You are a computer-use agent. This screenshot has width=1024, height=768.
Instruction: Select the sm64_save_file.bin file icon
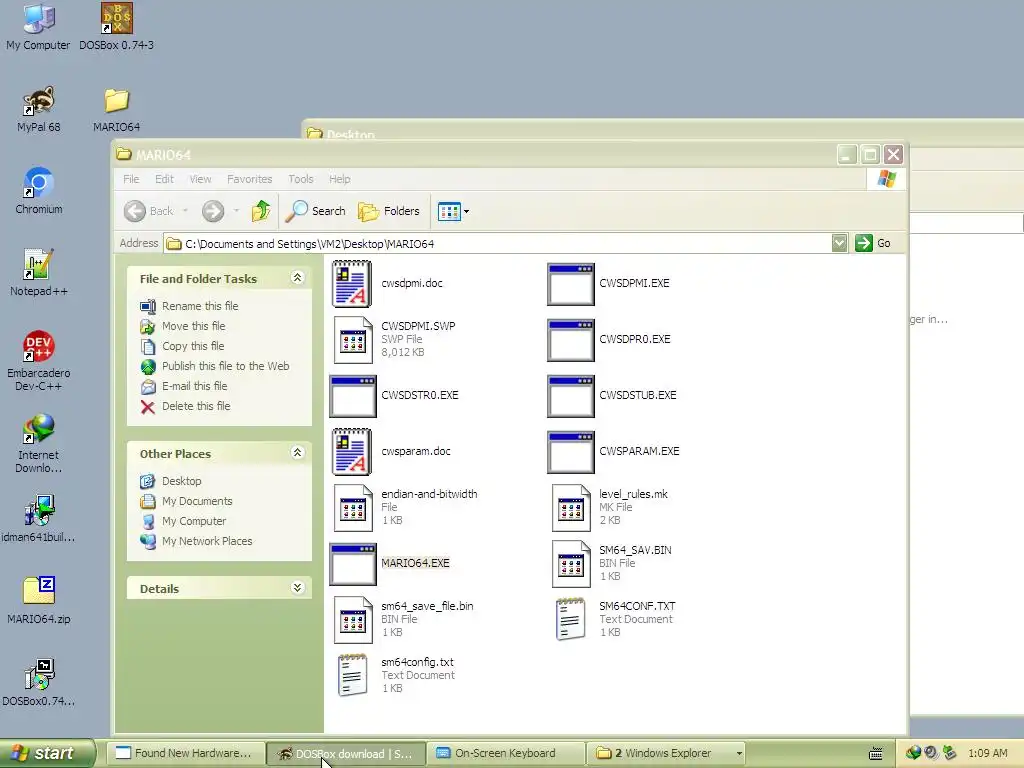coord(353,620)
